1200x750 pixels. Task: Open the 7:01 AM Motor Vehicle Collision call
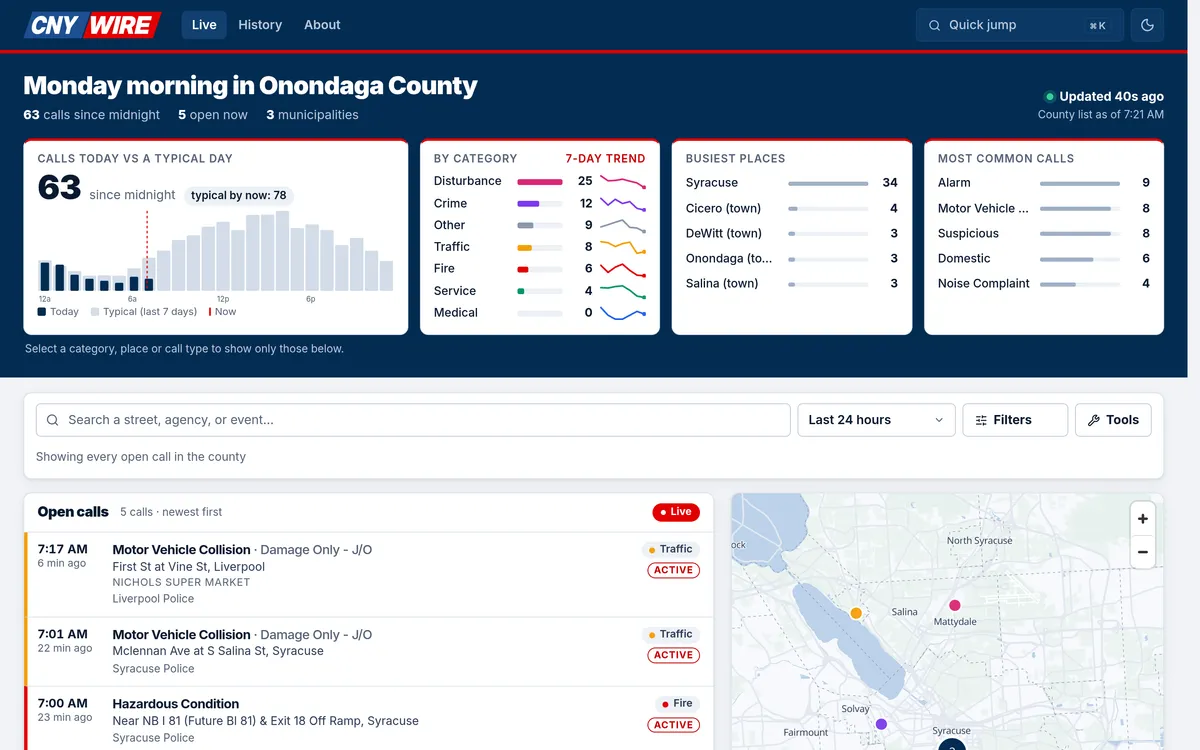[x=369, y=651]
